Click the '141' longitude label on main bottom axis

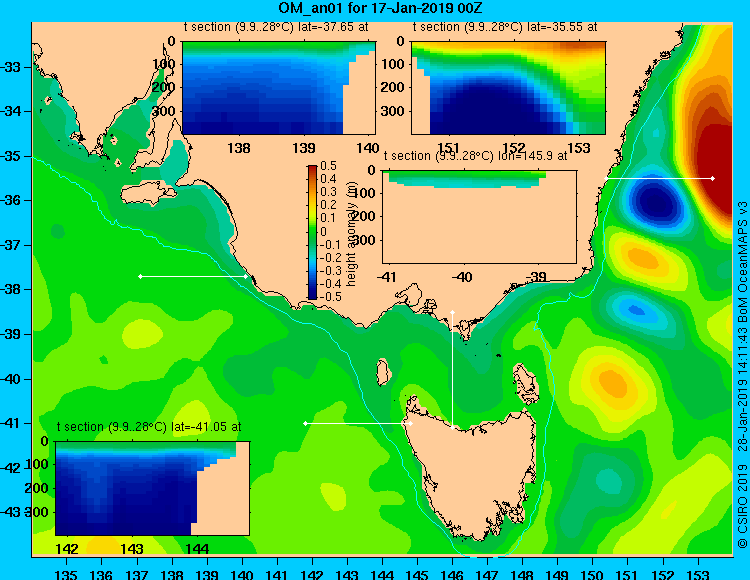[276, 574]
